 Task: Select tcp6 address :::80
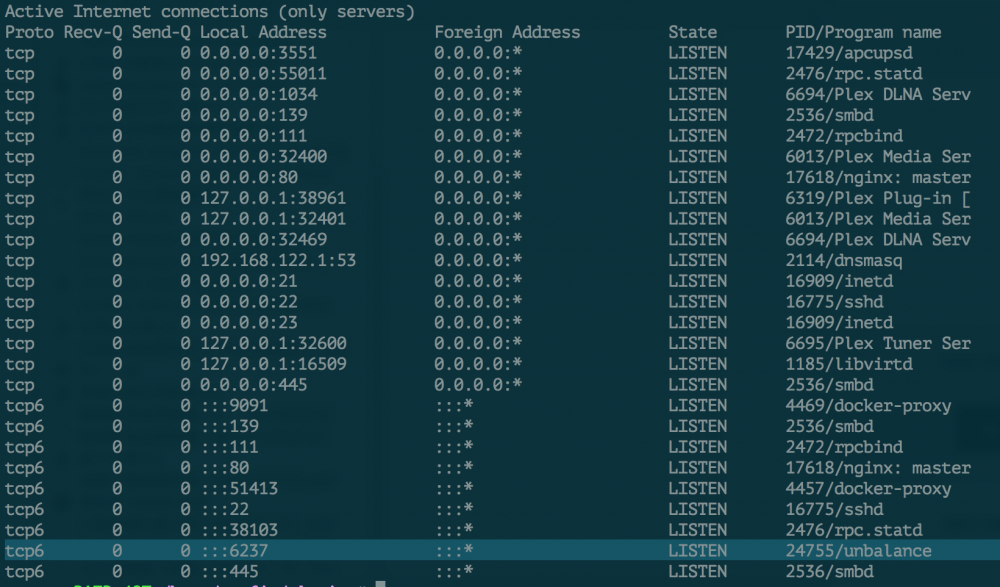coord(224,468)
